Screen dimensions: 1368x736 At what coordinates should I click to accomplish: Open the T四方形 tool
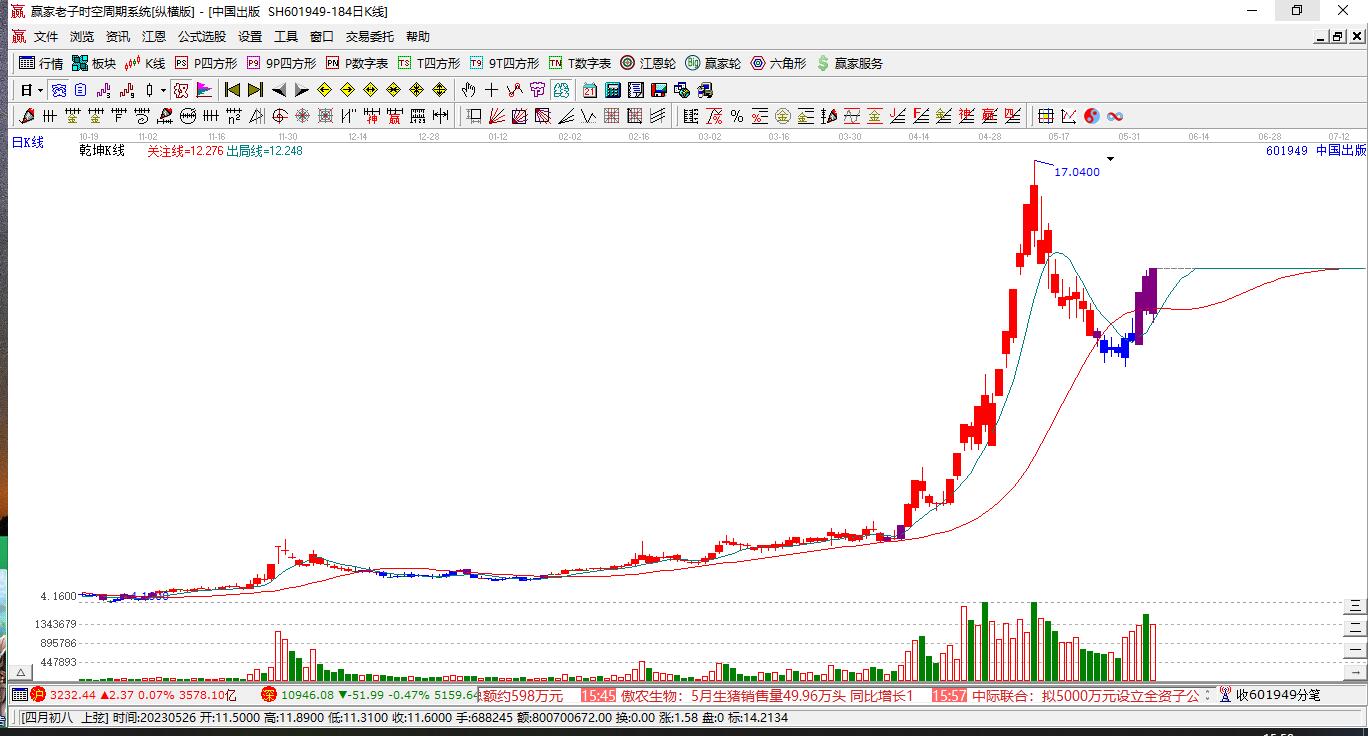429,63
